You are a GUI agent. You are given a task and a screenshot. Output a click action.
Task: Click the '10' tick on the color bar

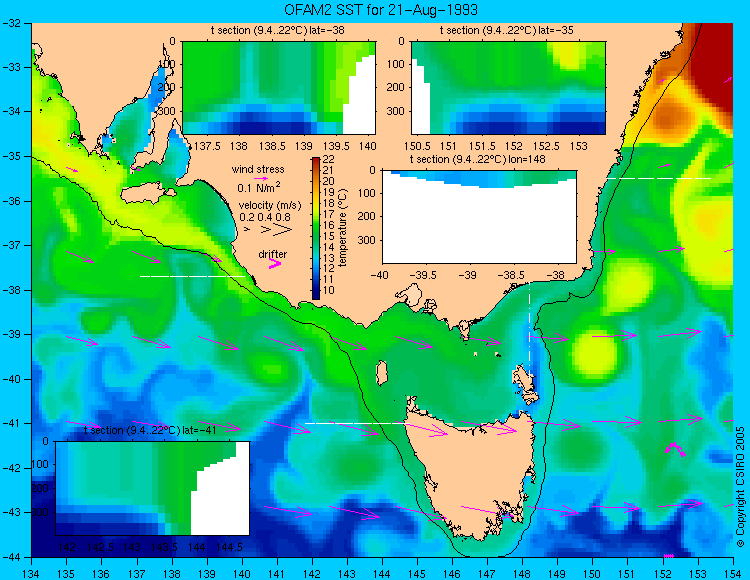tap(328, 290)
